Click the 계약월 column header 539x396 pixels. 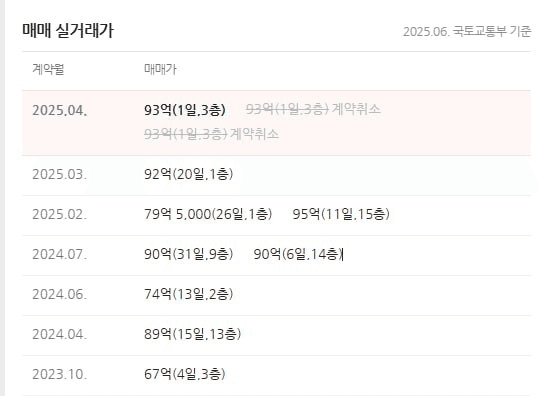point(48,69)
